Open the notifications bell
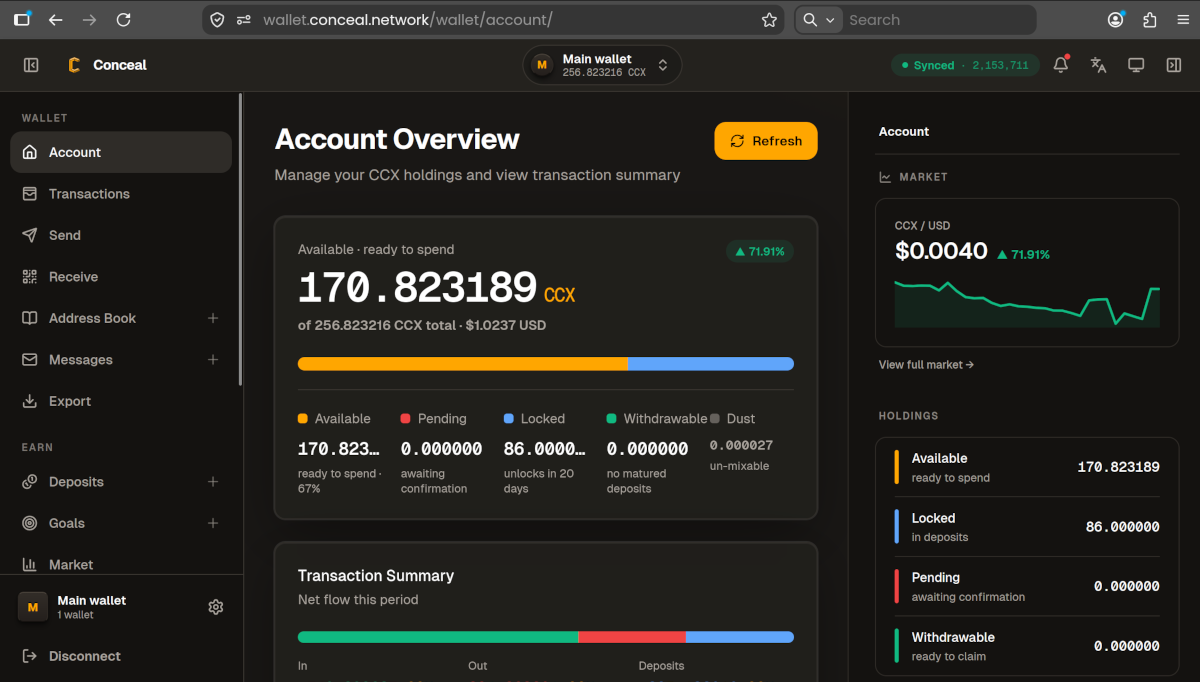The image size is (1200, 682). pyautogui.click(x=1061, y=65)
